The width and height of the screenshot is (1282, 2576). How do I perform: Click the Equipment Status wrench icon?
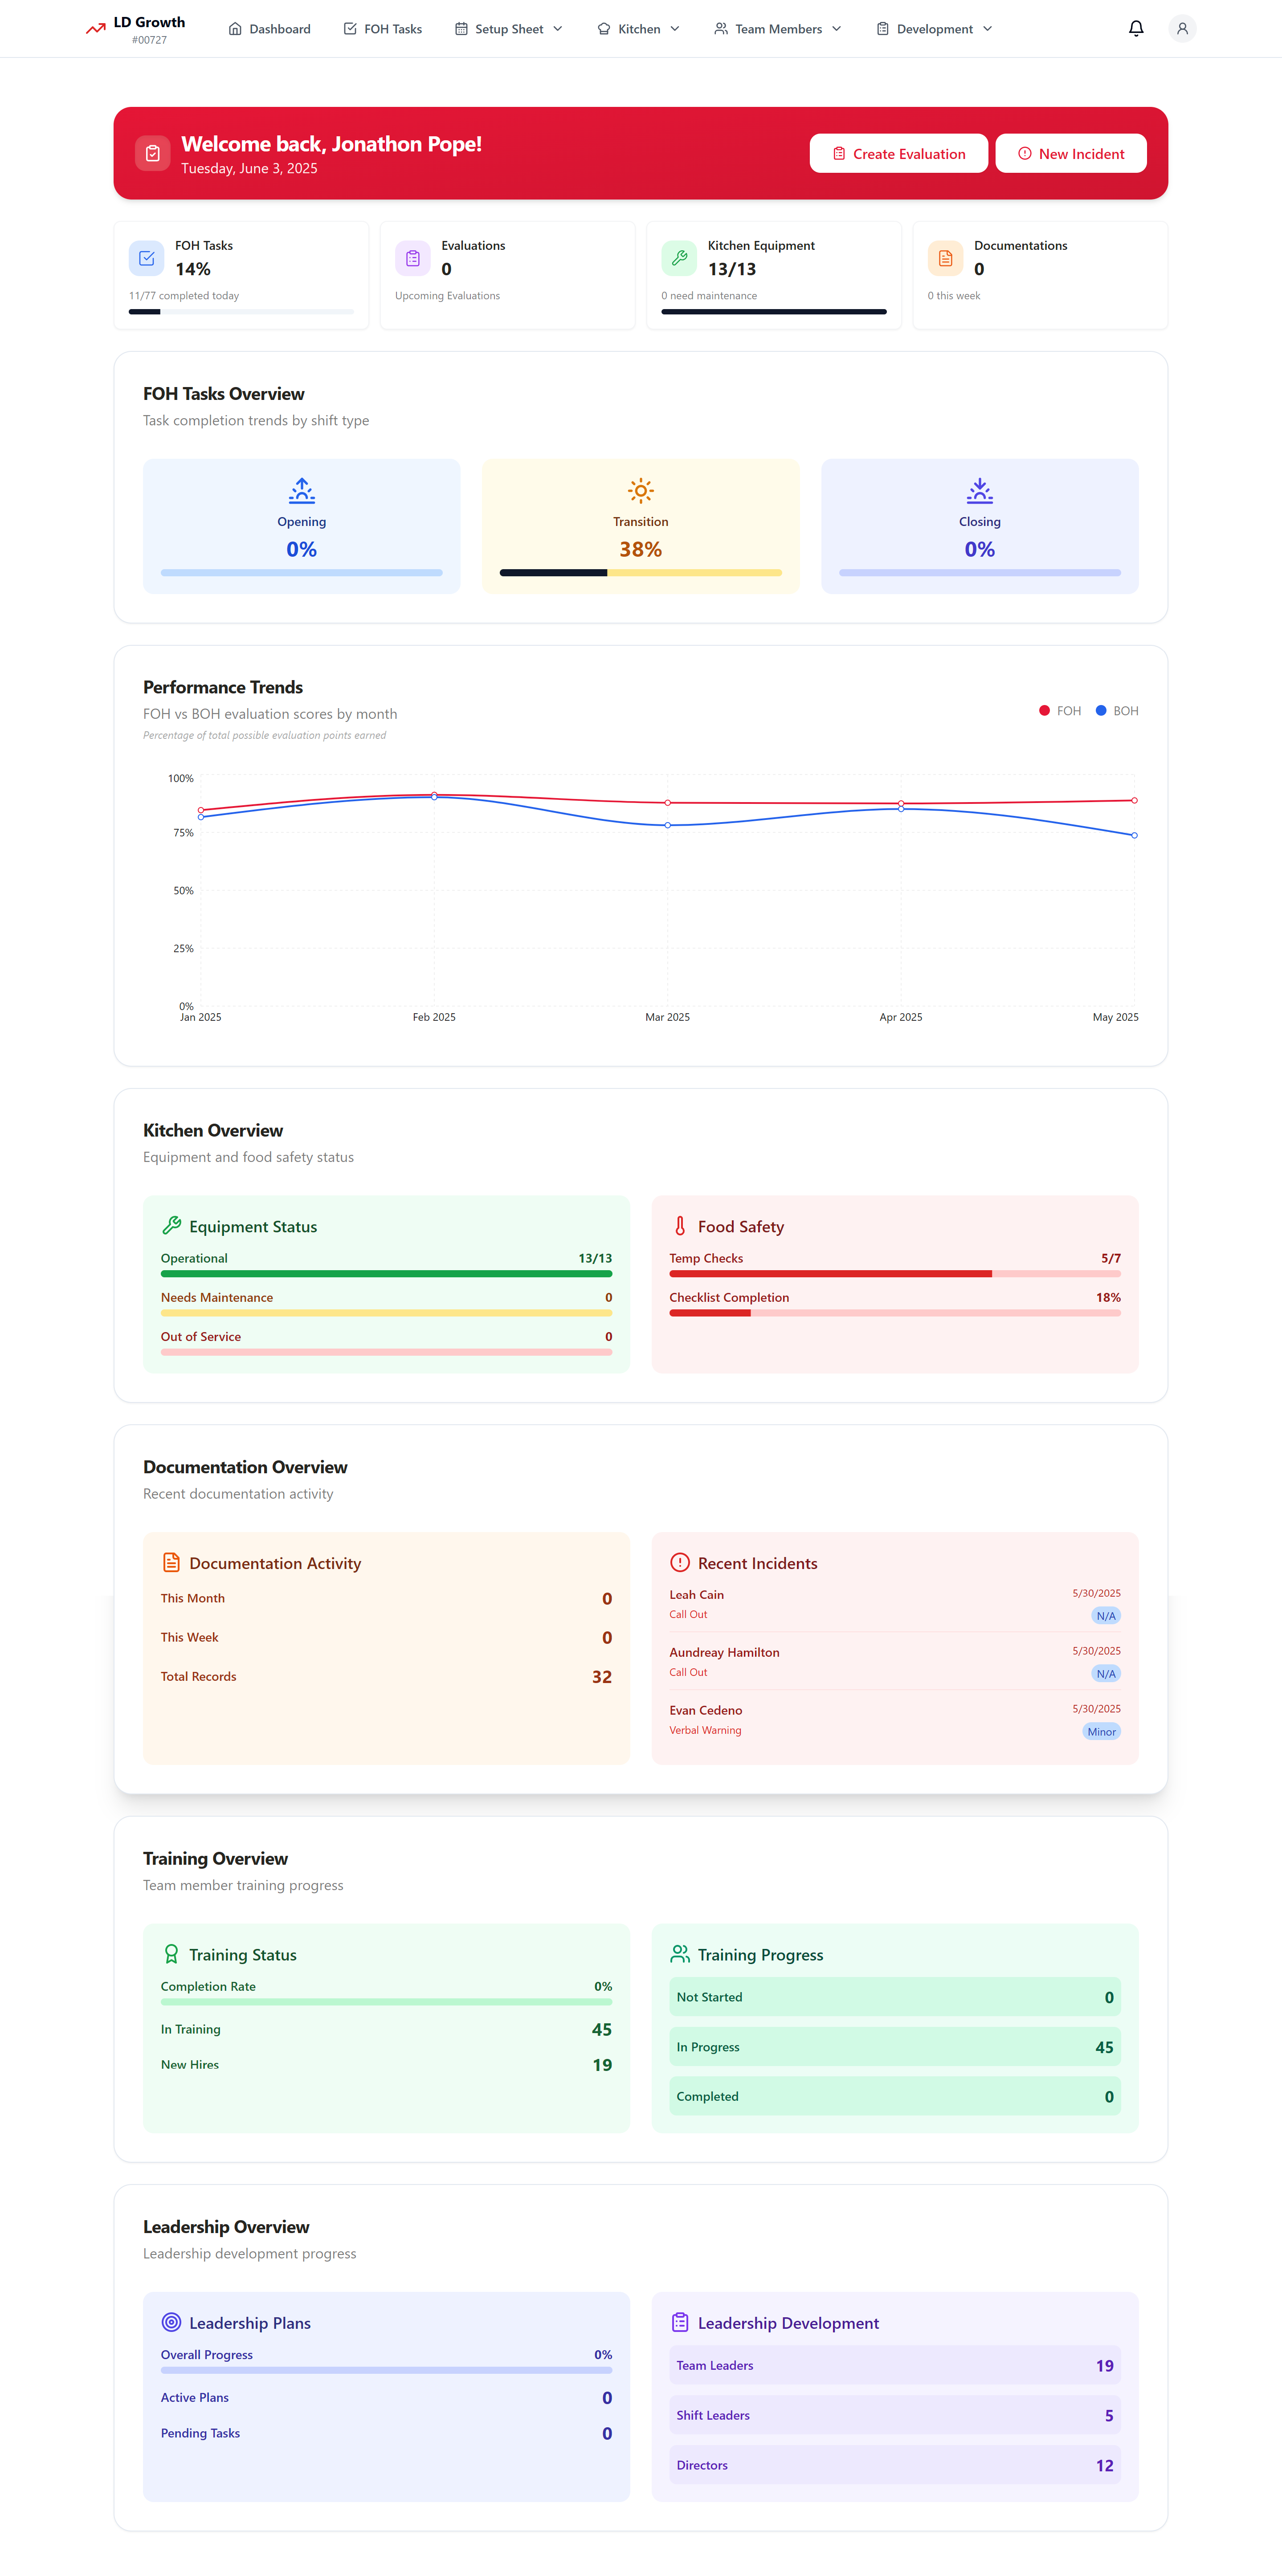[172, 1225]
